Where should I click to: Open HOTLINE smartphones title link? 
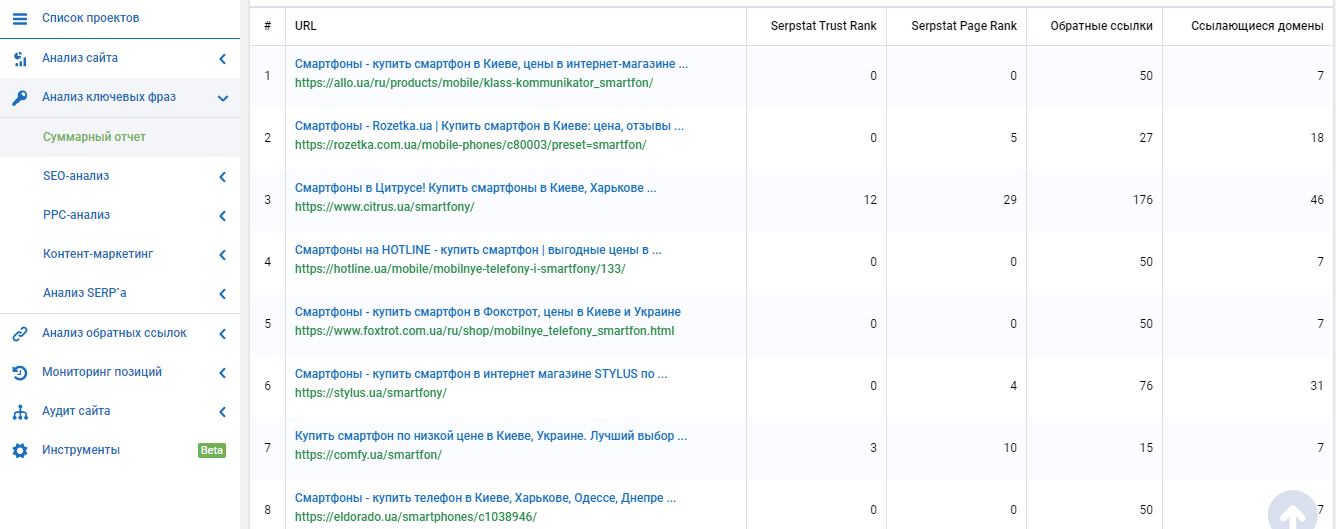point(478,250)
